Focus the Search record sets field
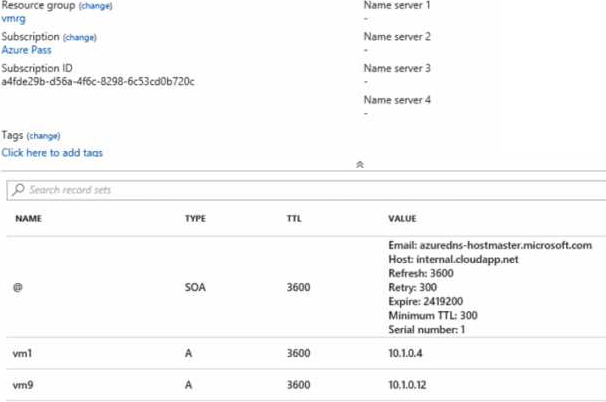This screenshot has height=402, width=606. point(300,189)
